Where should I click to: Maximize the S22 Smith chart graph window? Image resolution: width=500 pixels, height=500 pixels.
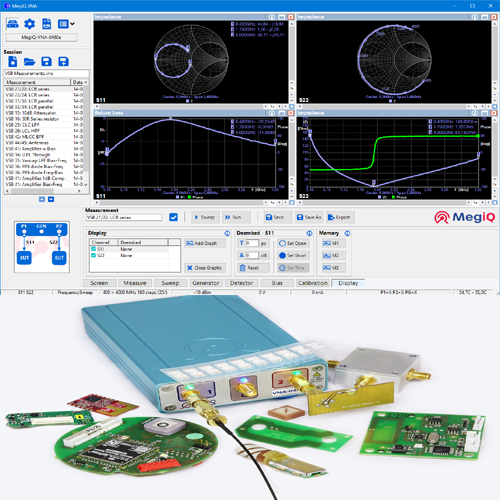[x=484, y=17]
